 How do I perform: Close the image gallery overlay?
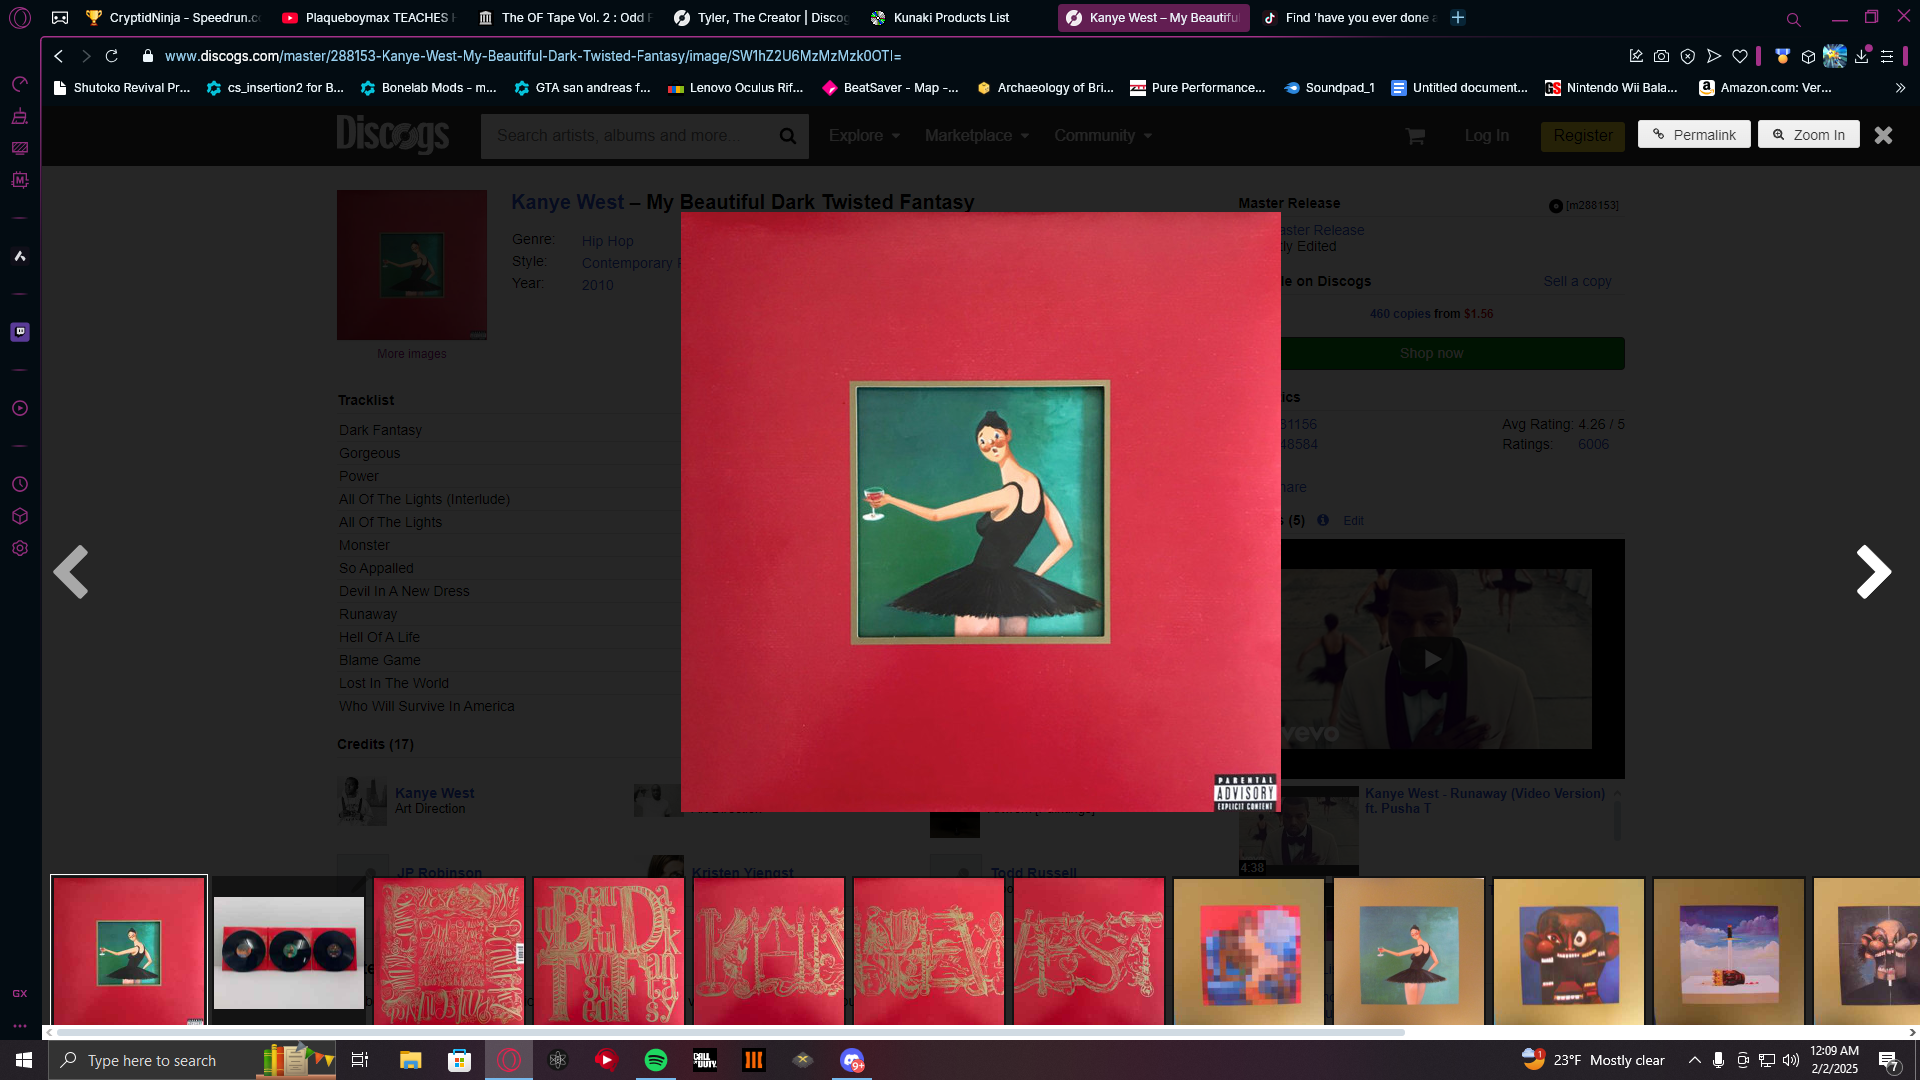tap(1883, 135)
